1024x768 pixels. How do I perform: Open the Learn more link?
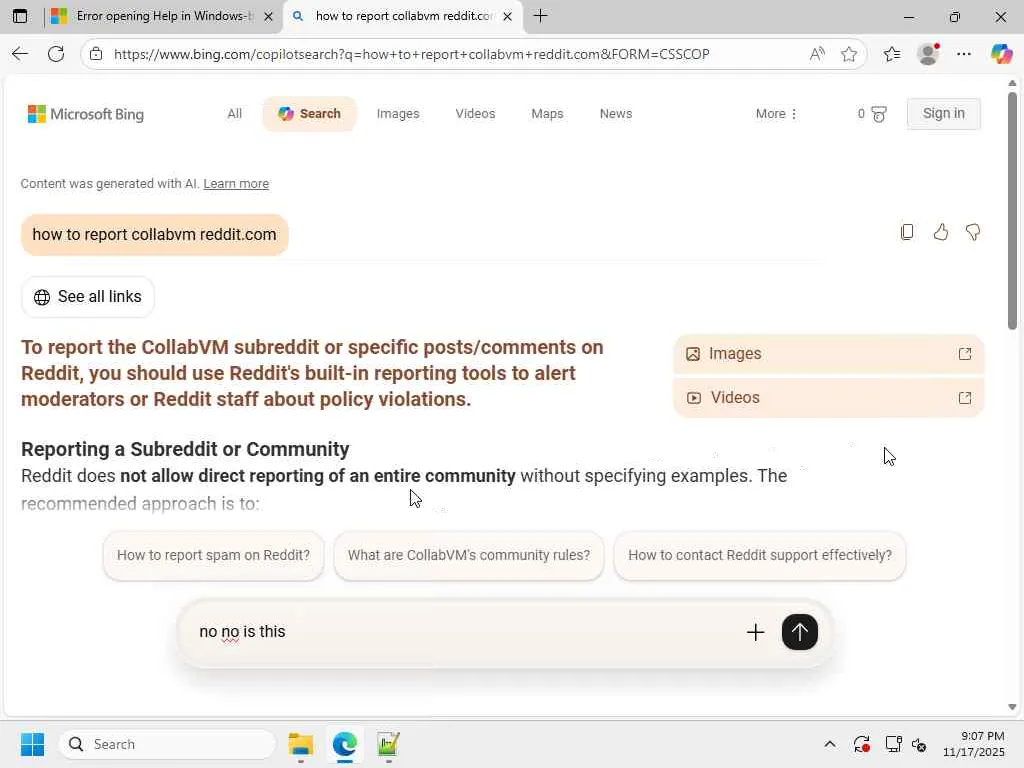[236, 184]
